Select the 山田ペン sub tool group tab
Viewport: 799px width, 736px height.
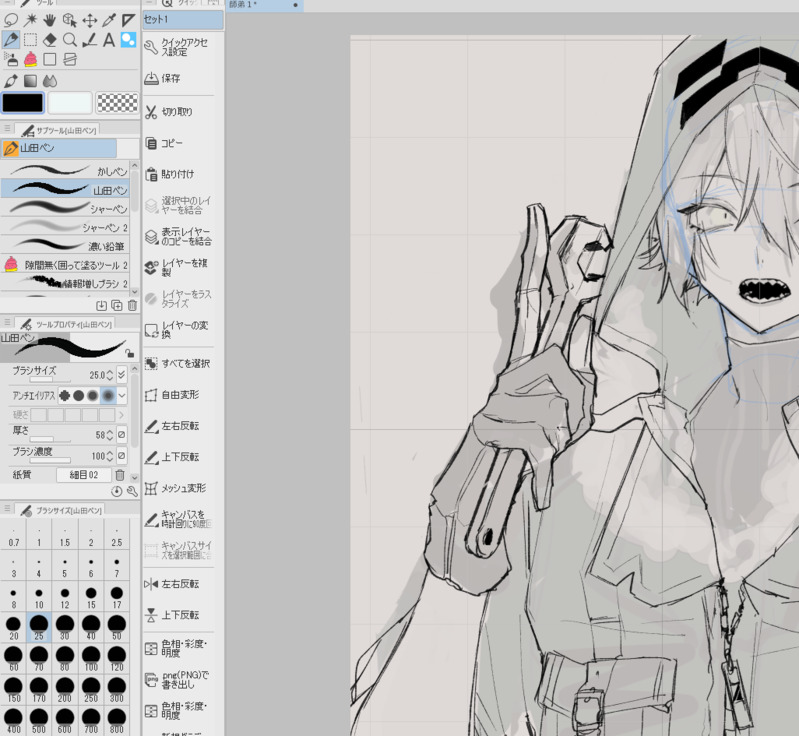click(59, 148)
